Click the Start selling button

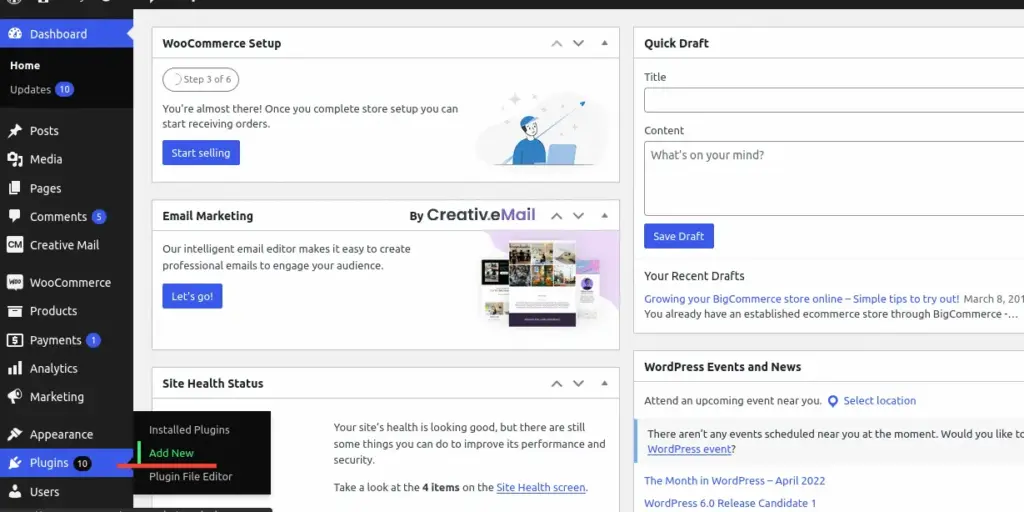coord(201,153)
